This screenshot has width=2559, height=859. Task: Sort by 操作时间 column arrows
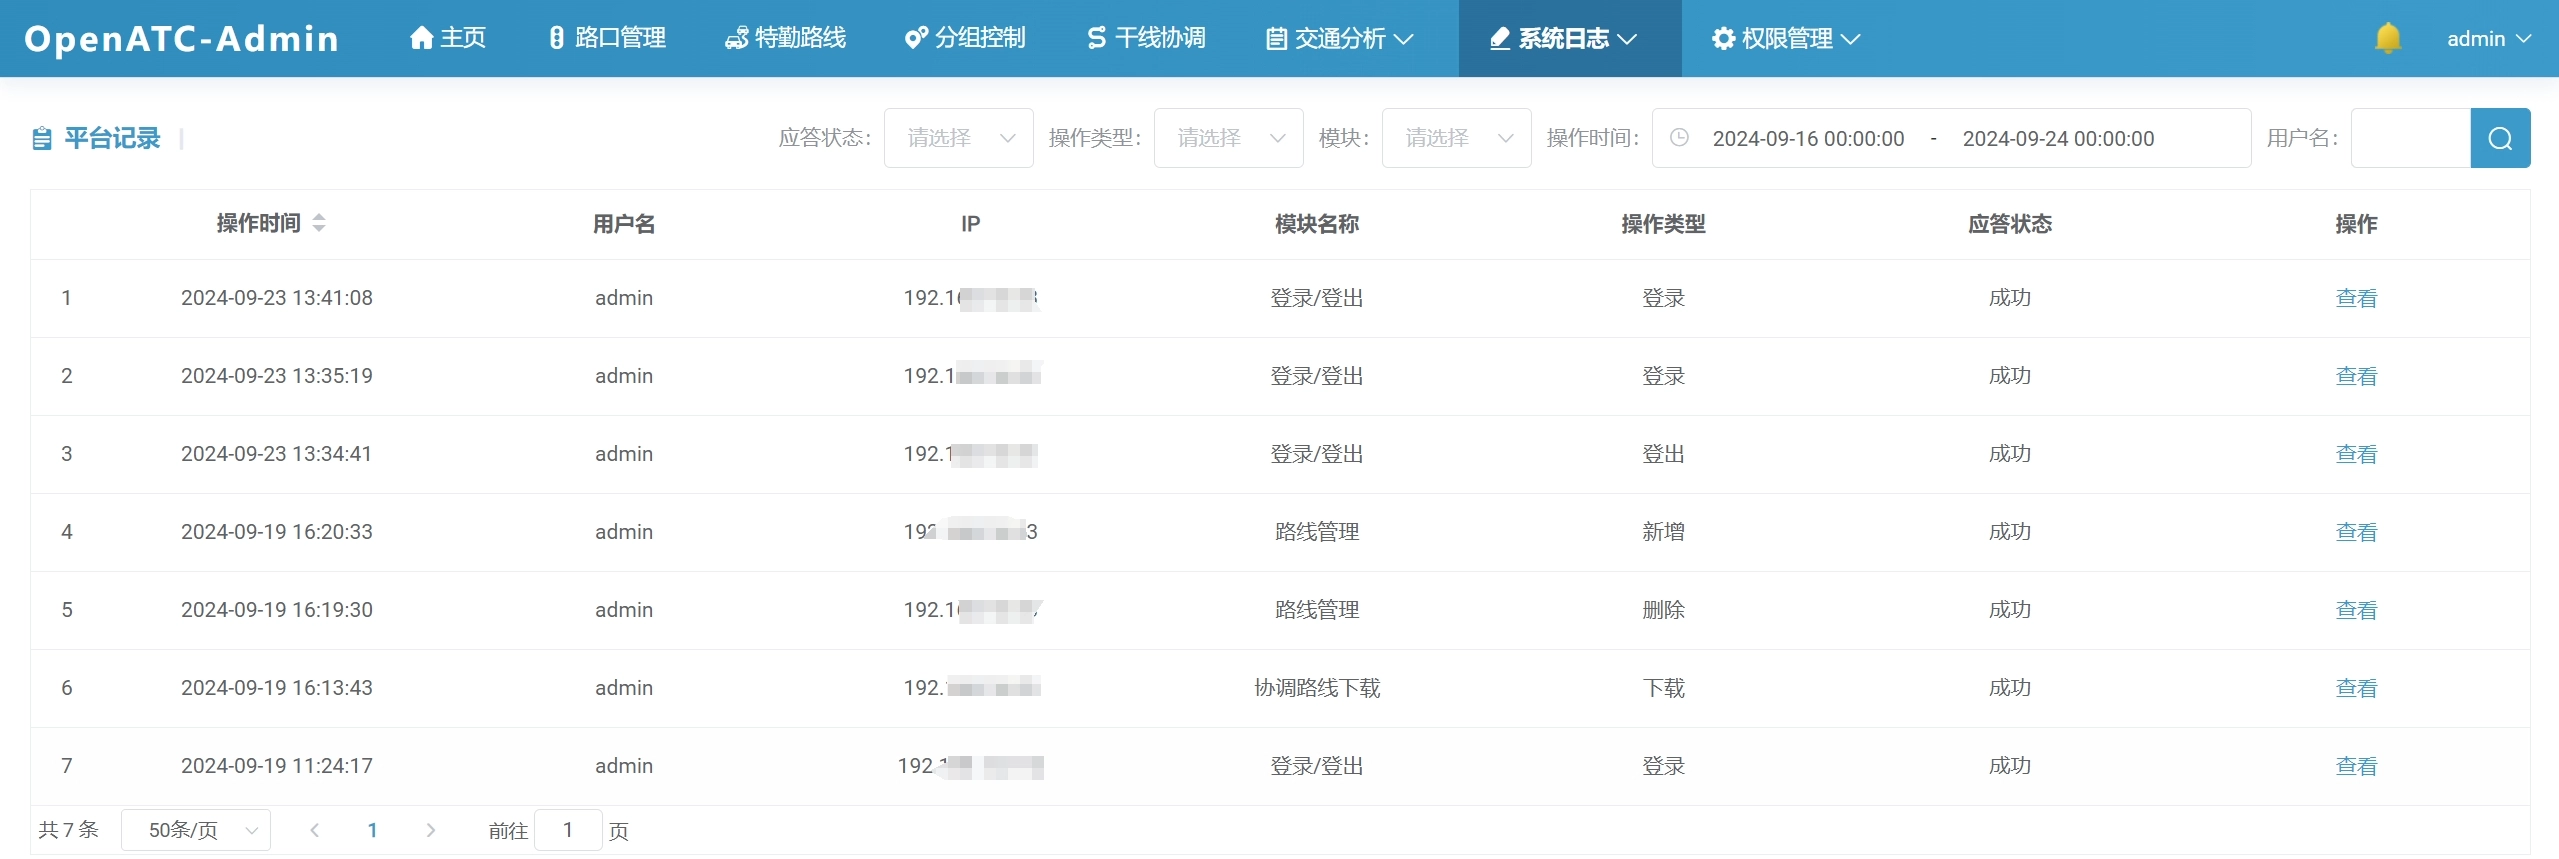[319, 223]
